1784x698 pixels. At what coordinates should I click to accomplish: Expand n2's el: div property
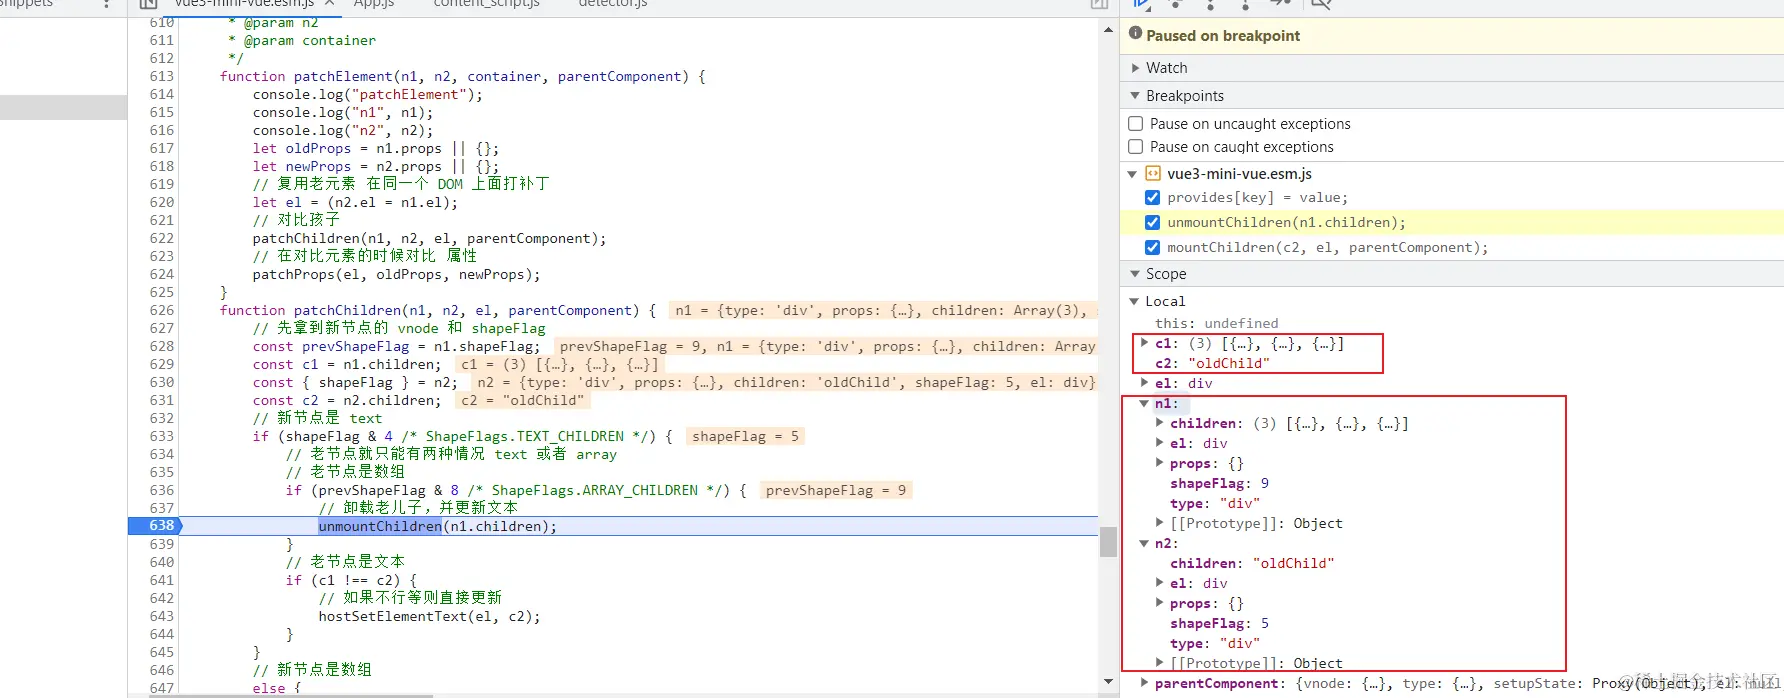pyautogui.click(x=1159, y=583)
